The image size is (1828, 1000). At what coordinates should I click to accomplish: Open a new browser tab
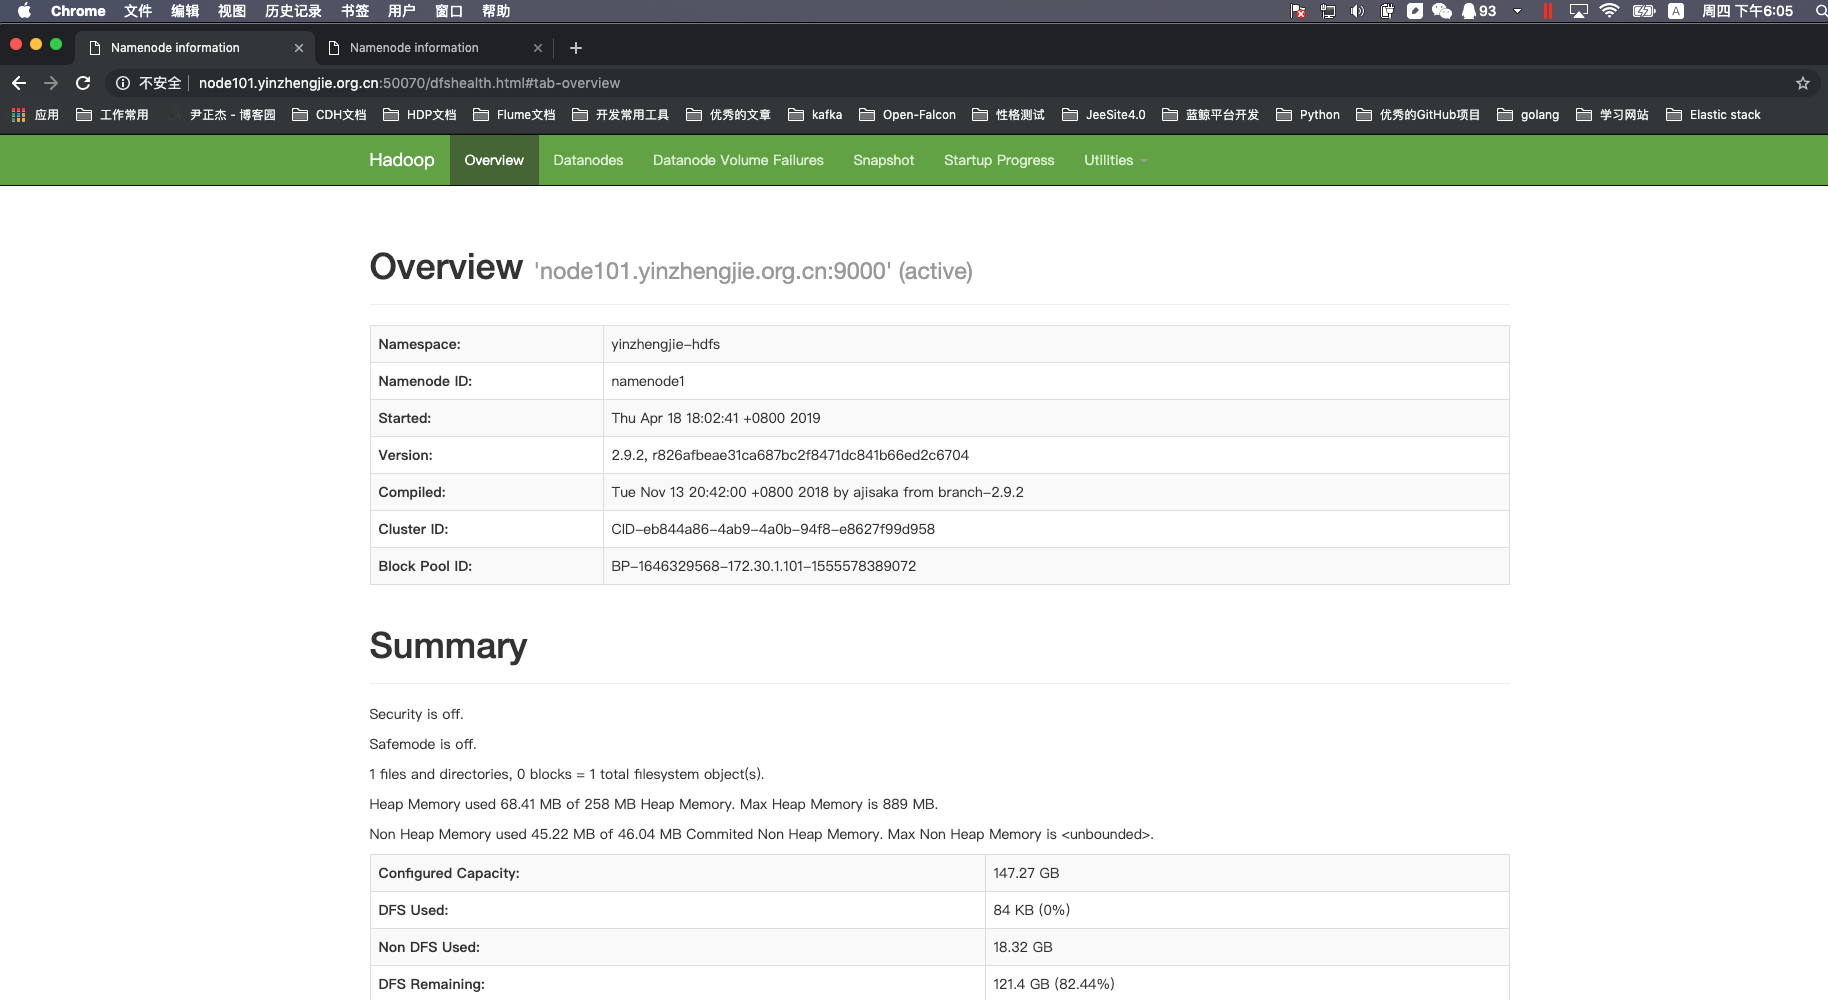click(x=576, y=48)
